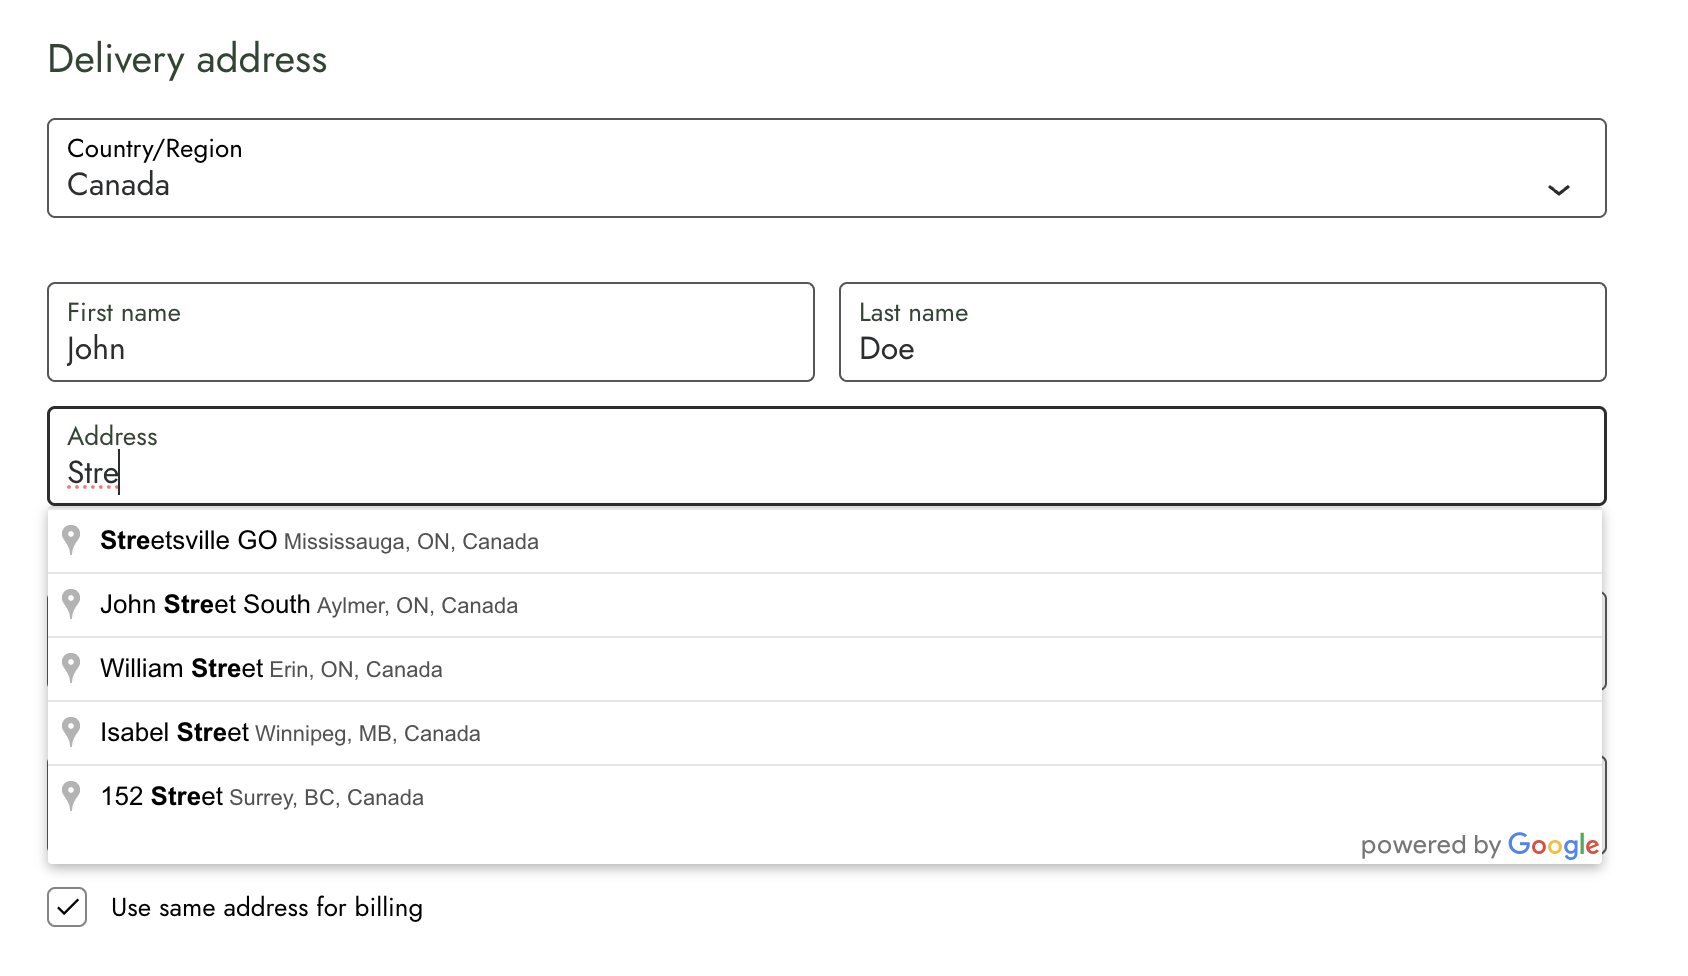Open the Country/Region dropdown
1688x976 pixels.
826,168
